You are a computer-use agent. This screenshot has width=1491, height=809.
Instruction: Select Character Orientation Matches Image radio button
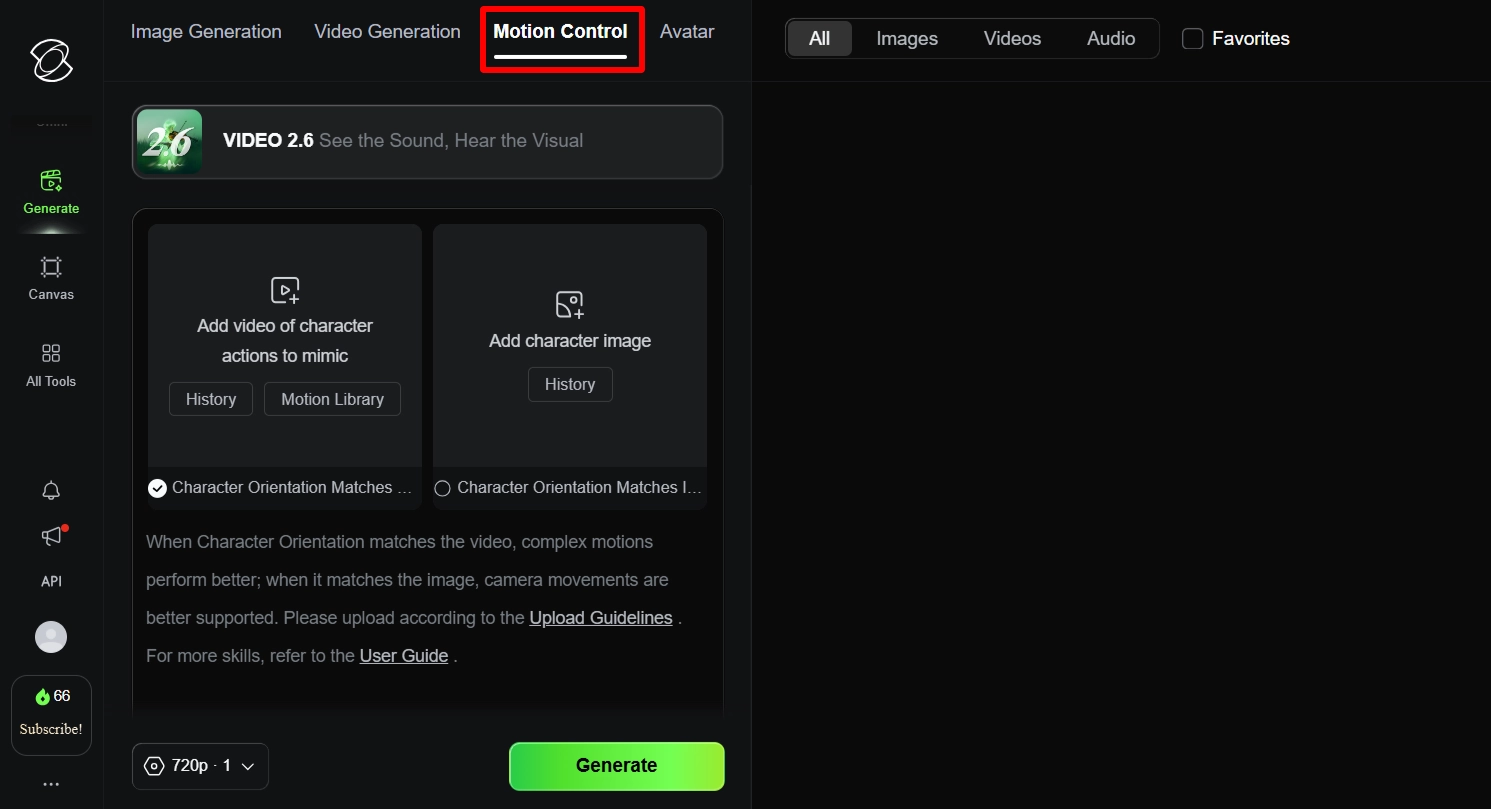point(442,488)
